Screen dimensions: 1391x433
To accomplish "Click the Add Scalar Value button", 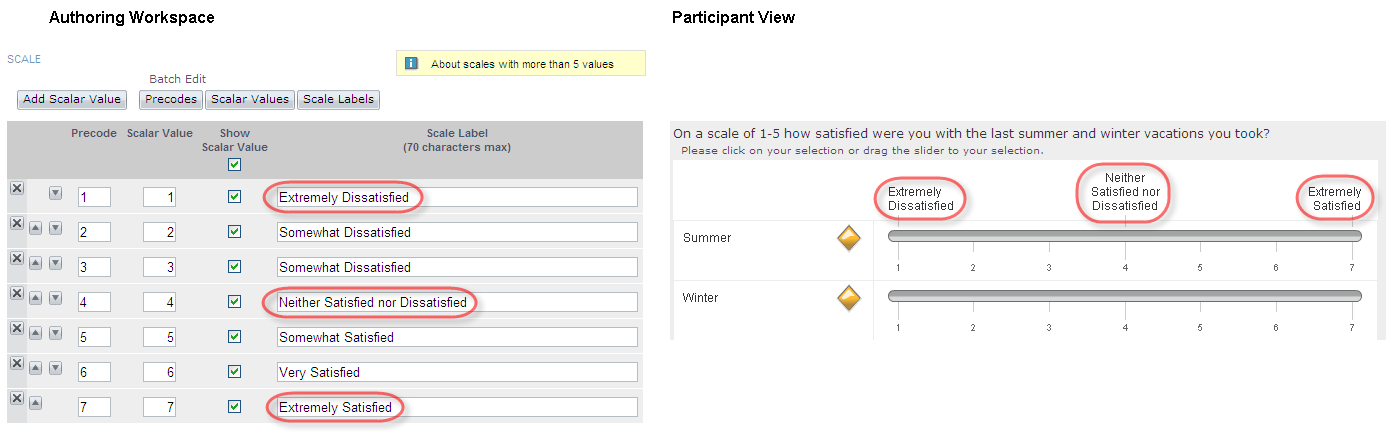I will click(72, 99).
